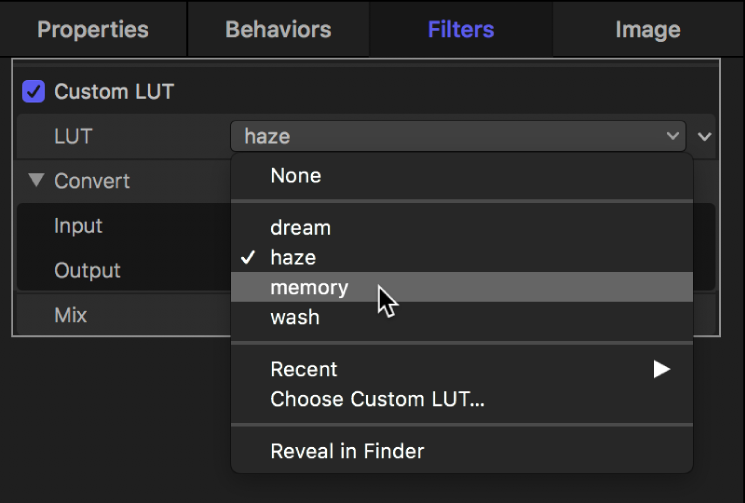Image resolution: width=745 pixels, height=503 pixels.
Task: Open the Behaviors tab
Action: click(x=279, y=29)
